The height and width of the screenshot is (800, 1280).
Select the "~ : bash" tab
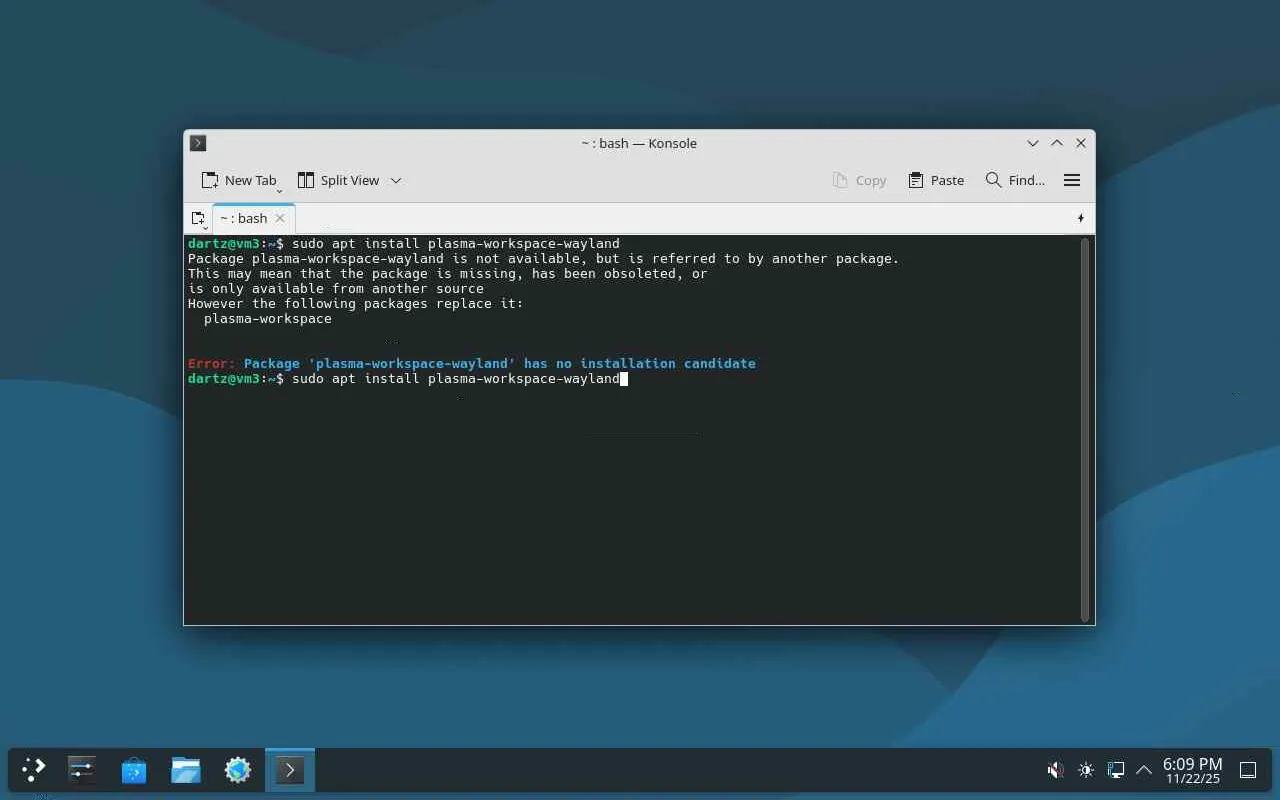243,218
